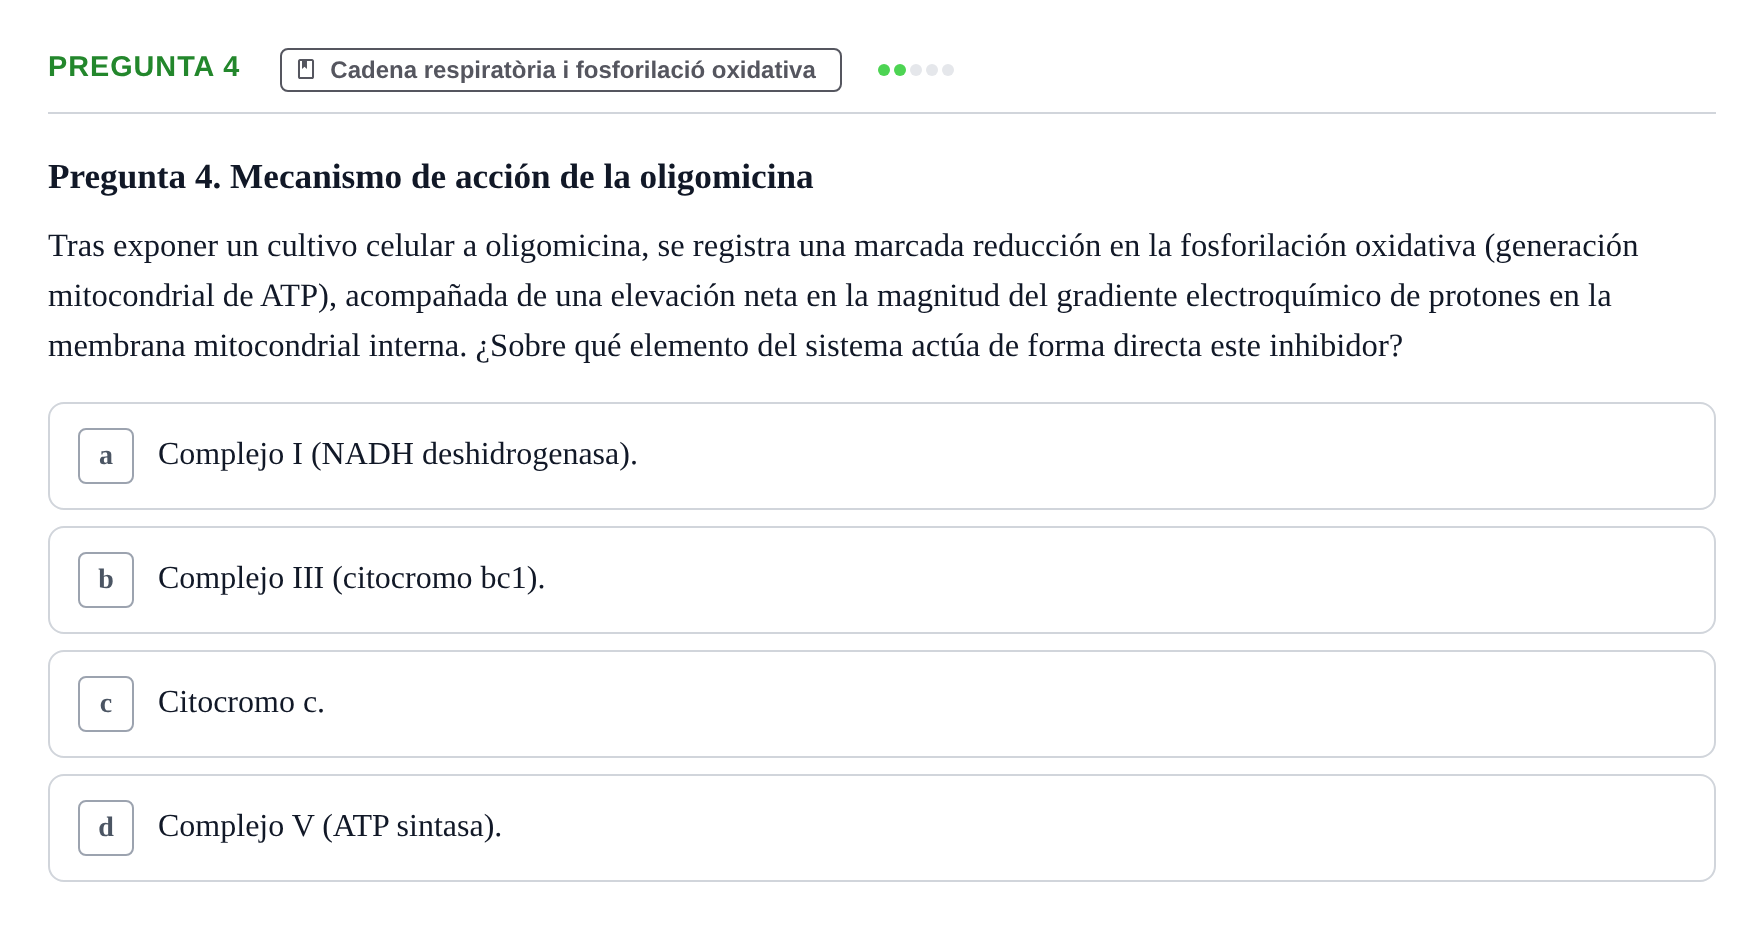Click the first green difficulty dot
This screenshot has width=1764, height=932.
coord(884,70)
